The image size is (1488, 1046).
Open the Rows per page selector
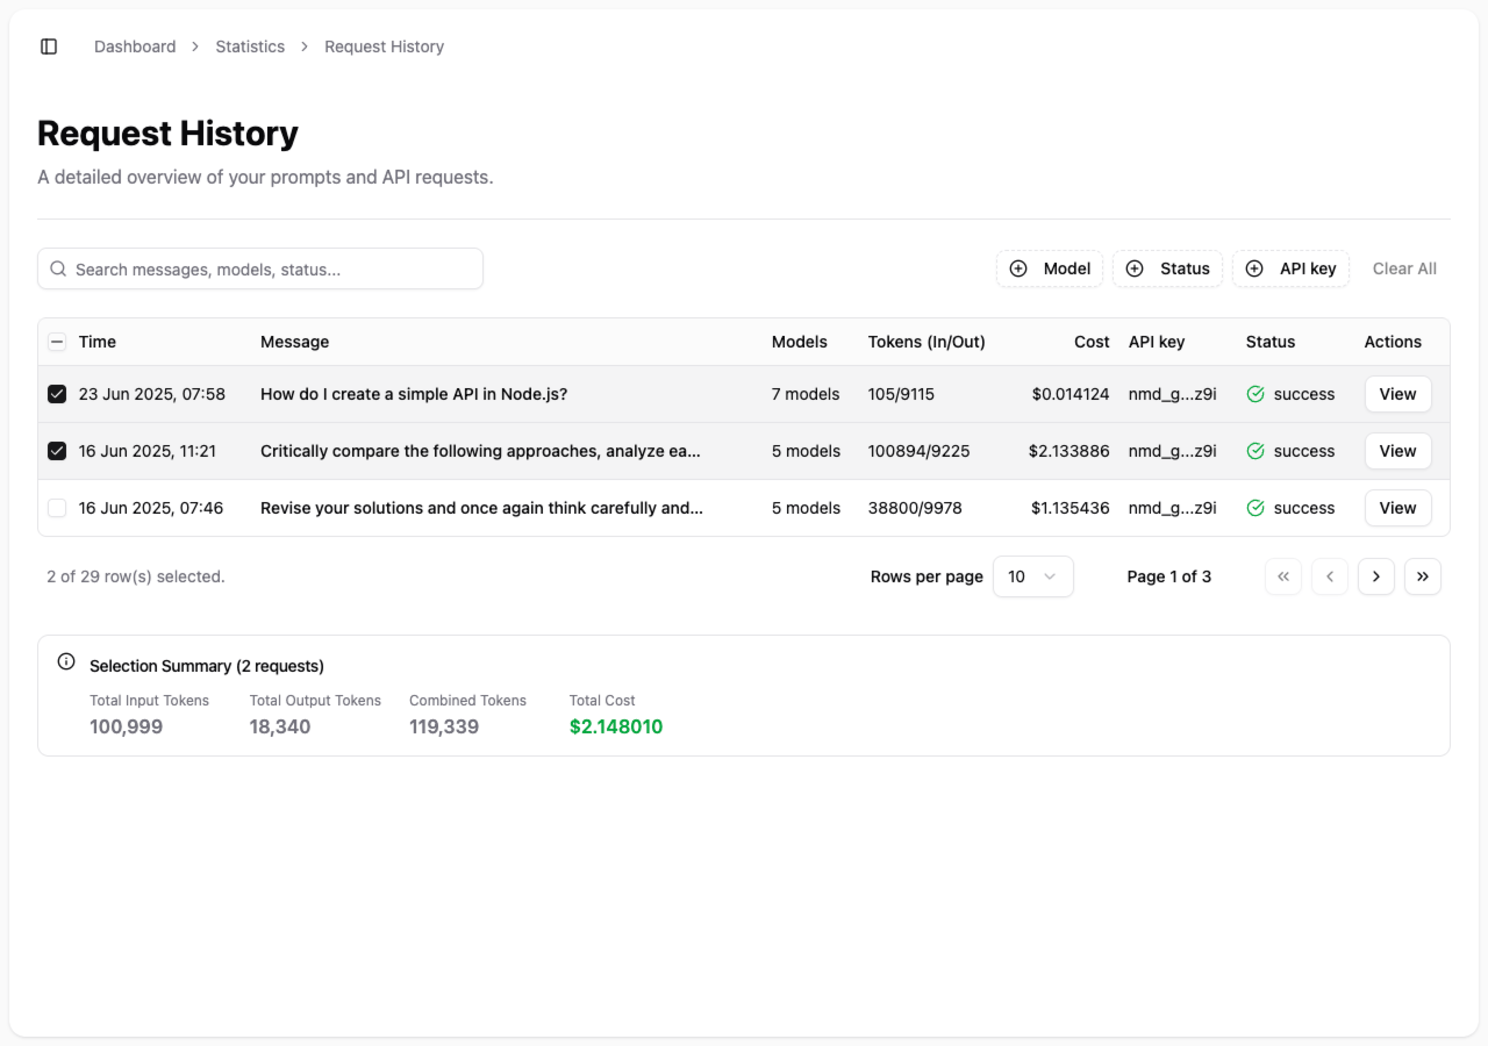tap(1033, 577)
